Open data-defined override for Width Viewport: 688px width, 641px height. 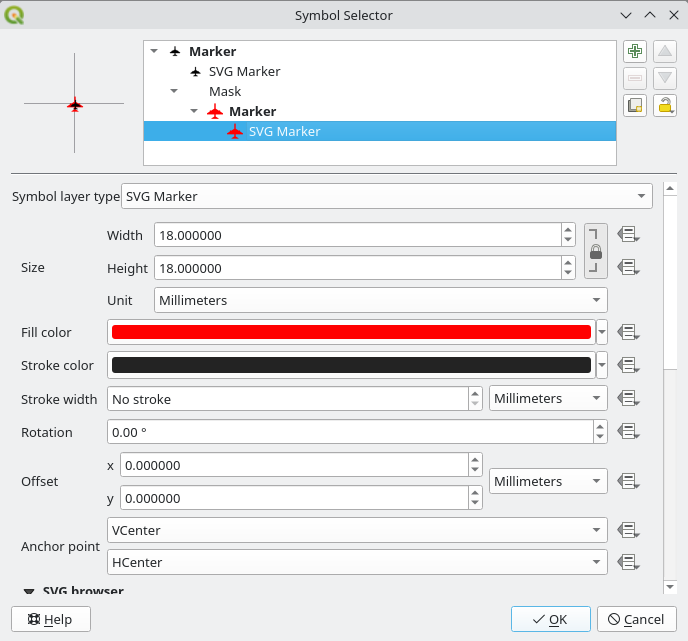click(628, 234)
